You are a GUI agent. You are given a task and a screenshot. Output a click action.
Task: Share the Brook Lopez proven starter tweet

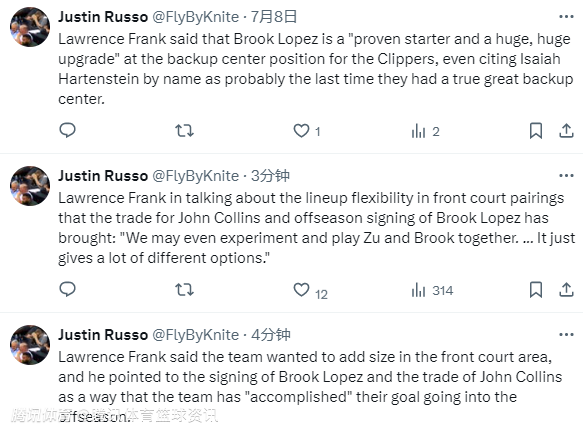pos(566,131)
